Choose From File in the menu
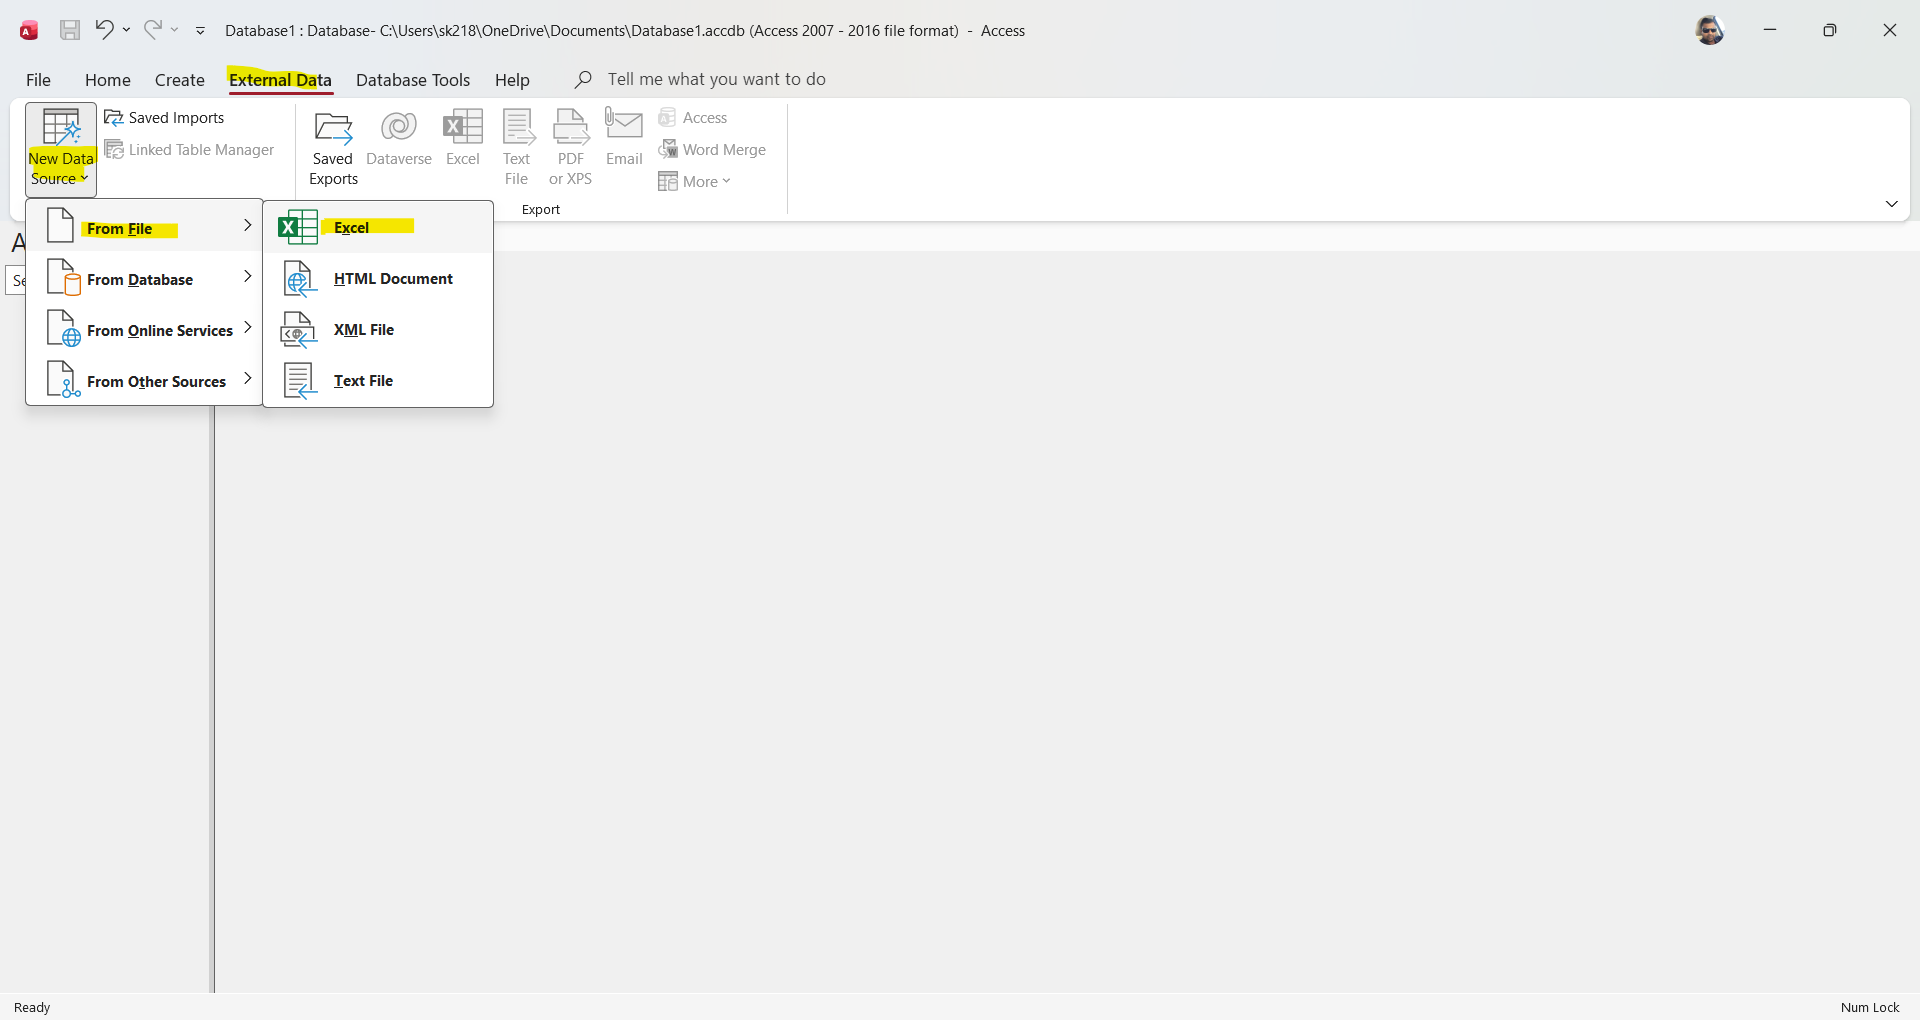Viewport: 1920px width, 1020px height. [x=145, y=227]
